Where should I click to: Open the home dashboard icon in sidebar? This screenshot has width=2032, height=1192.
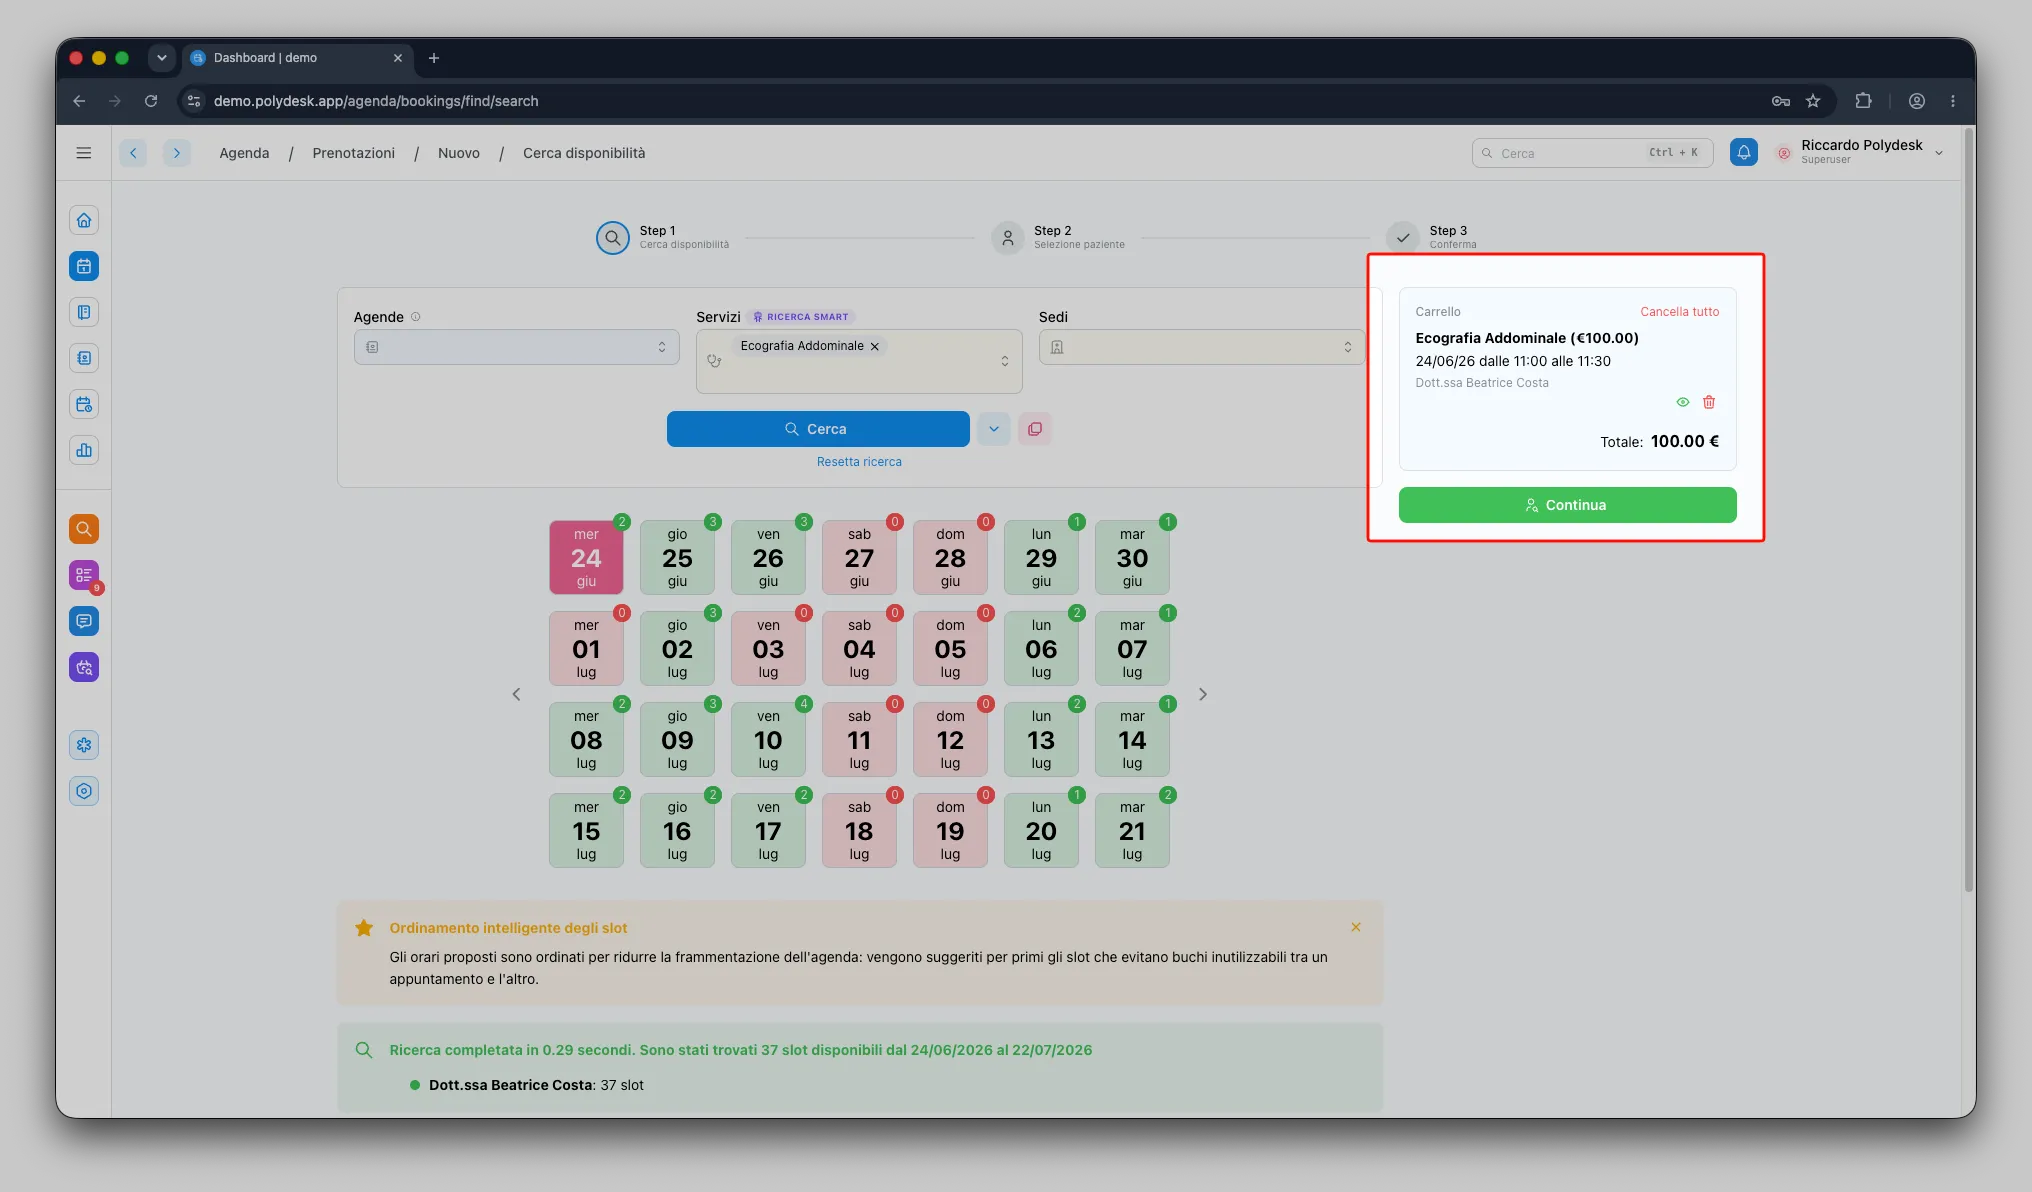[84, 220]
